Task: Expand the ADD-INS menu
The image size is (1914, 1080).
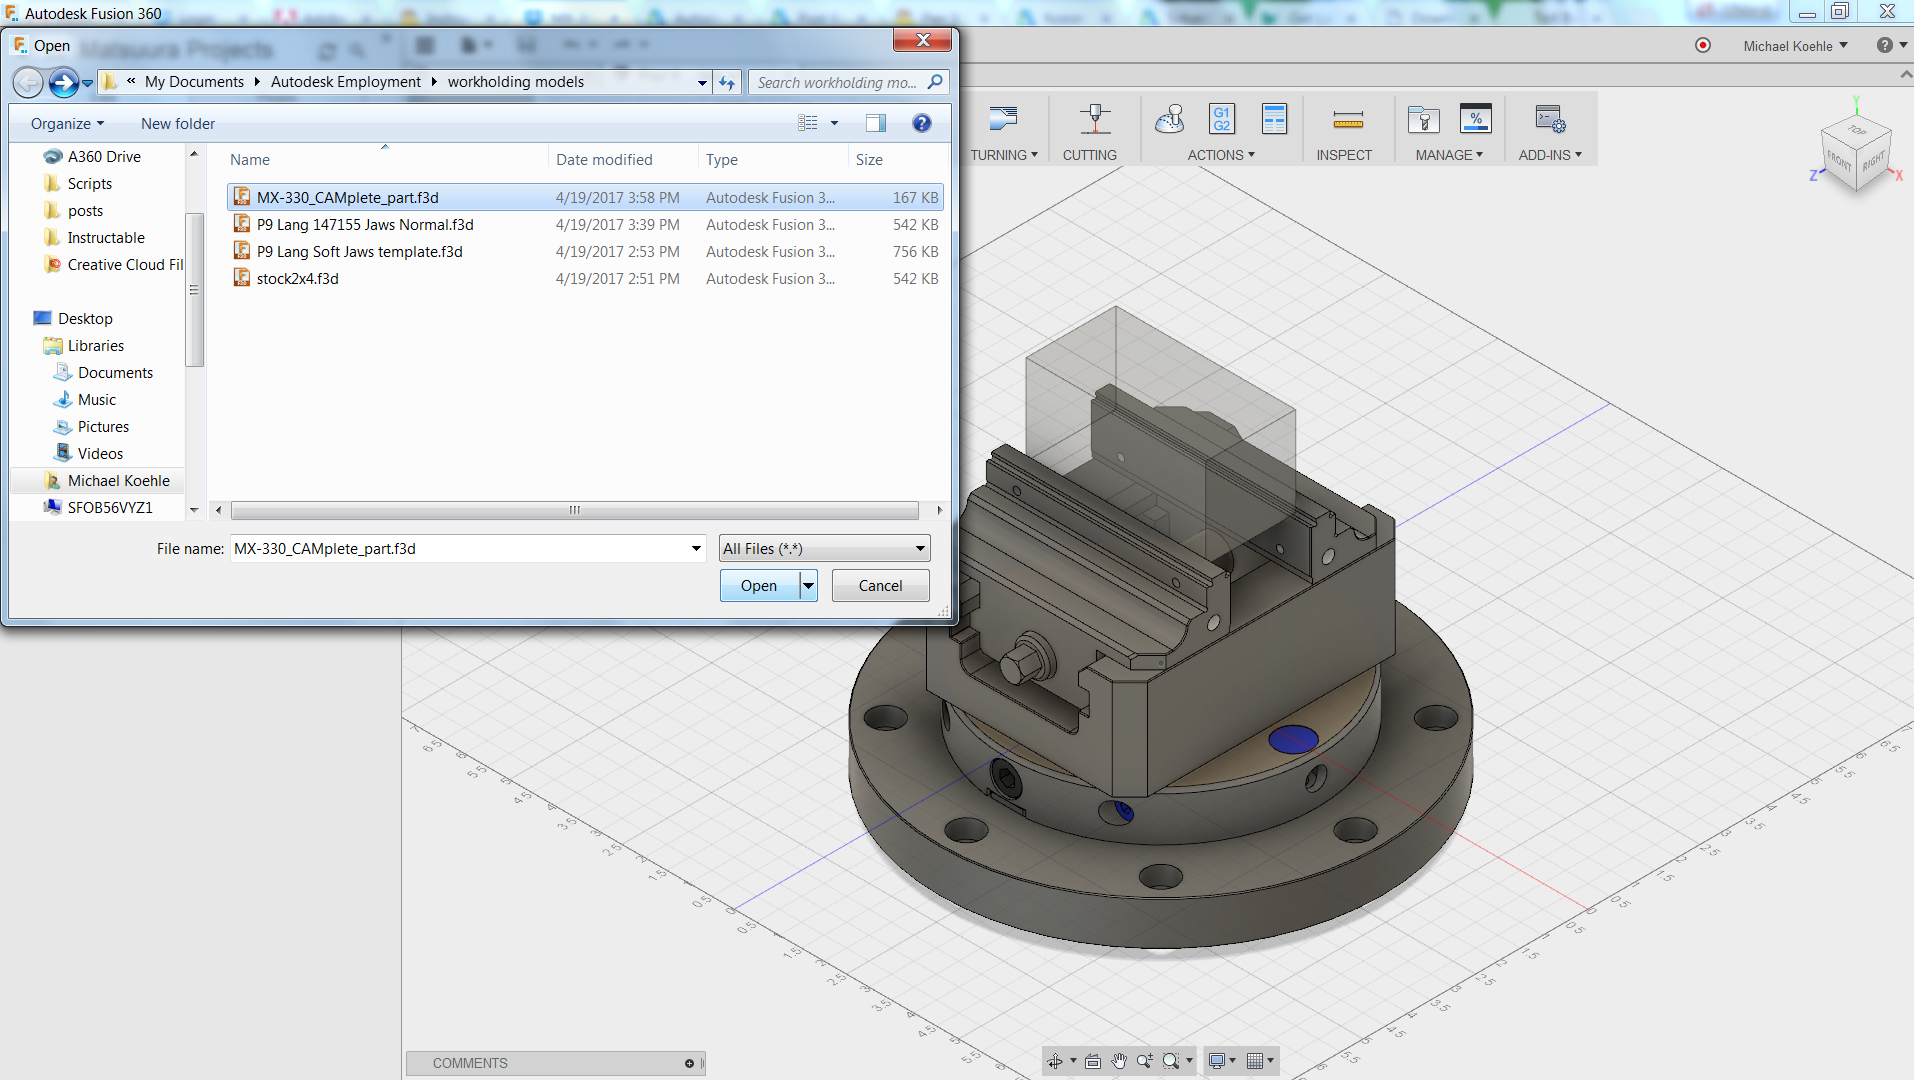Action: 1550,155
